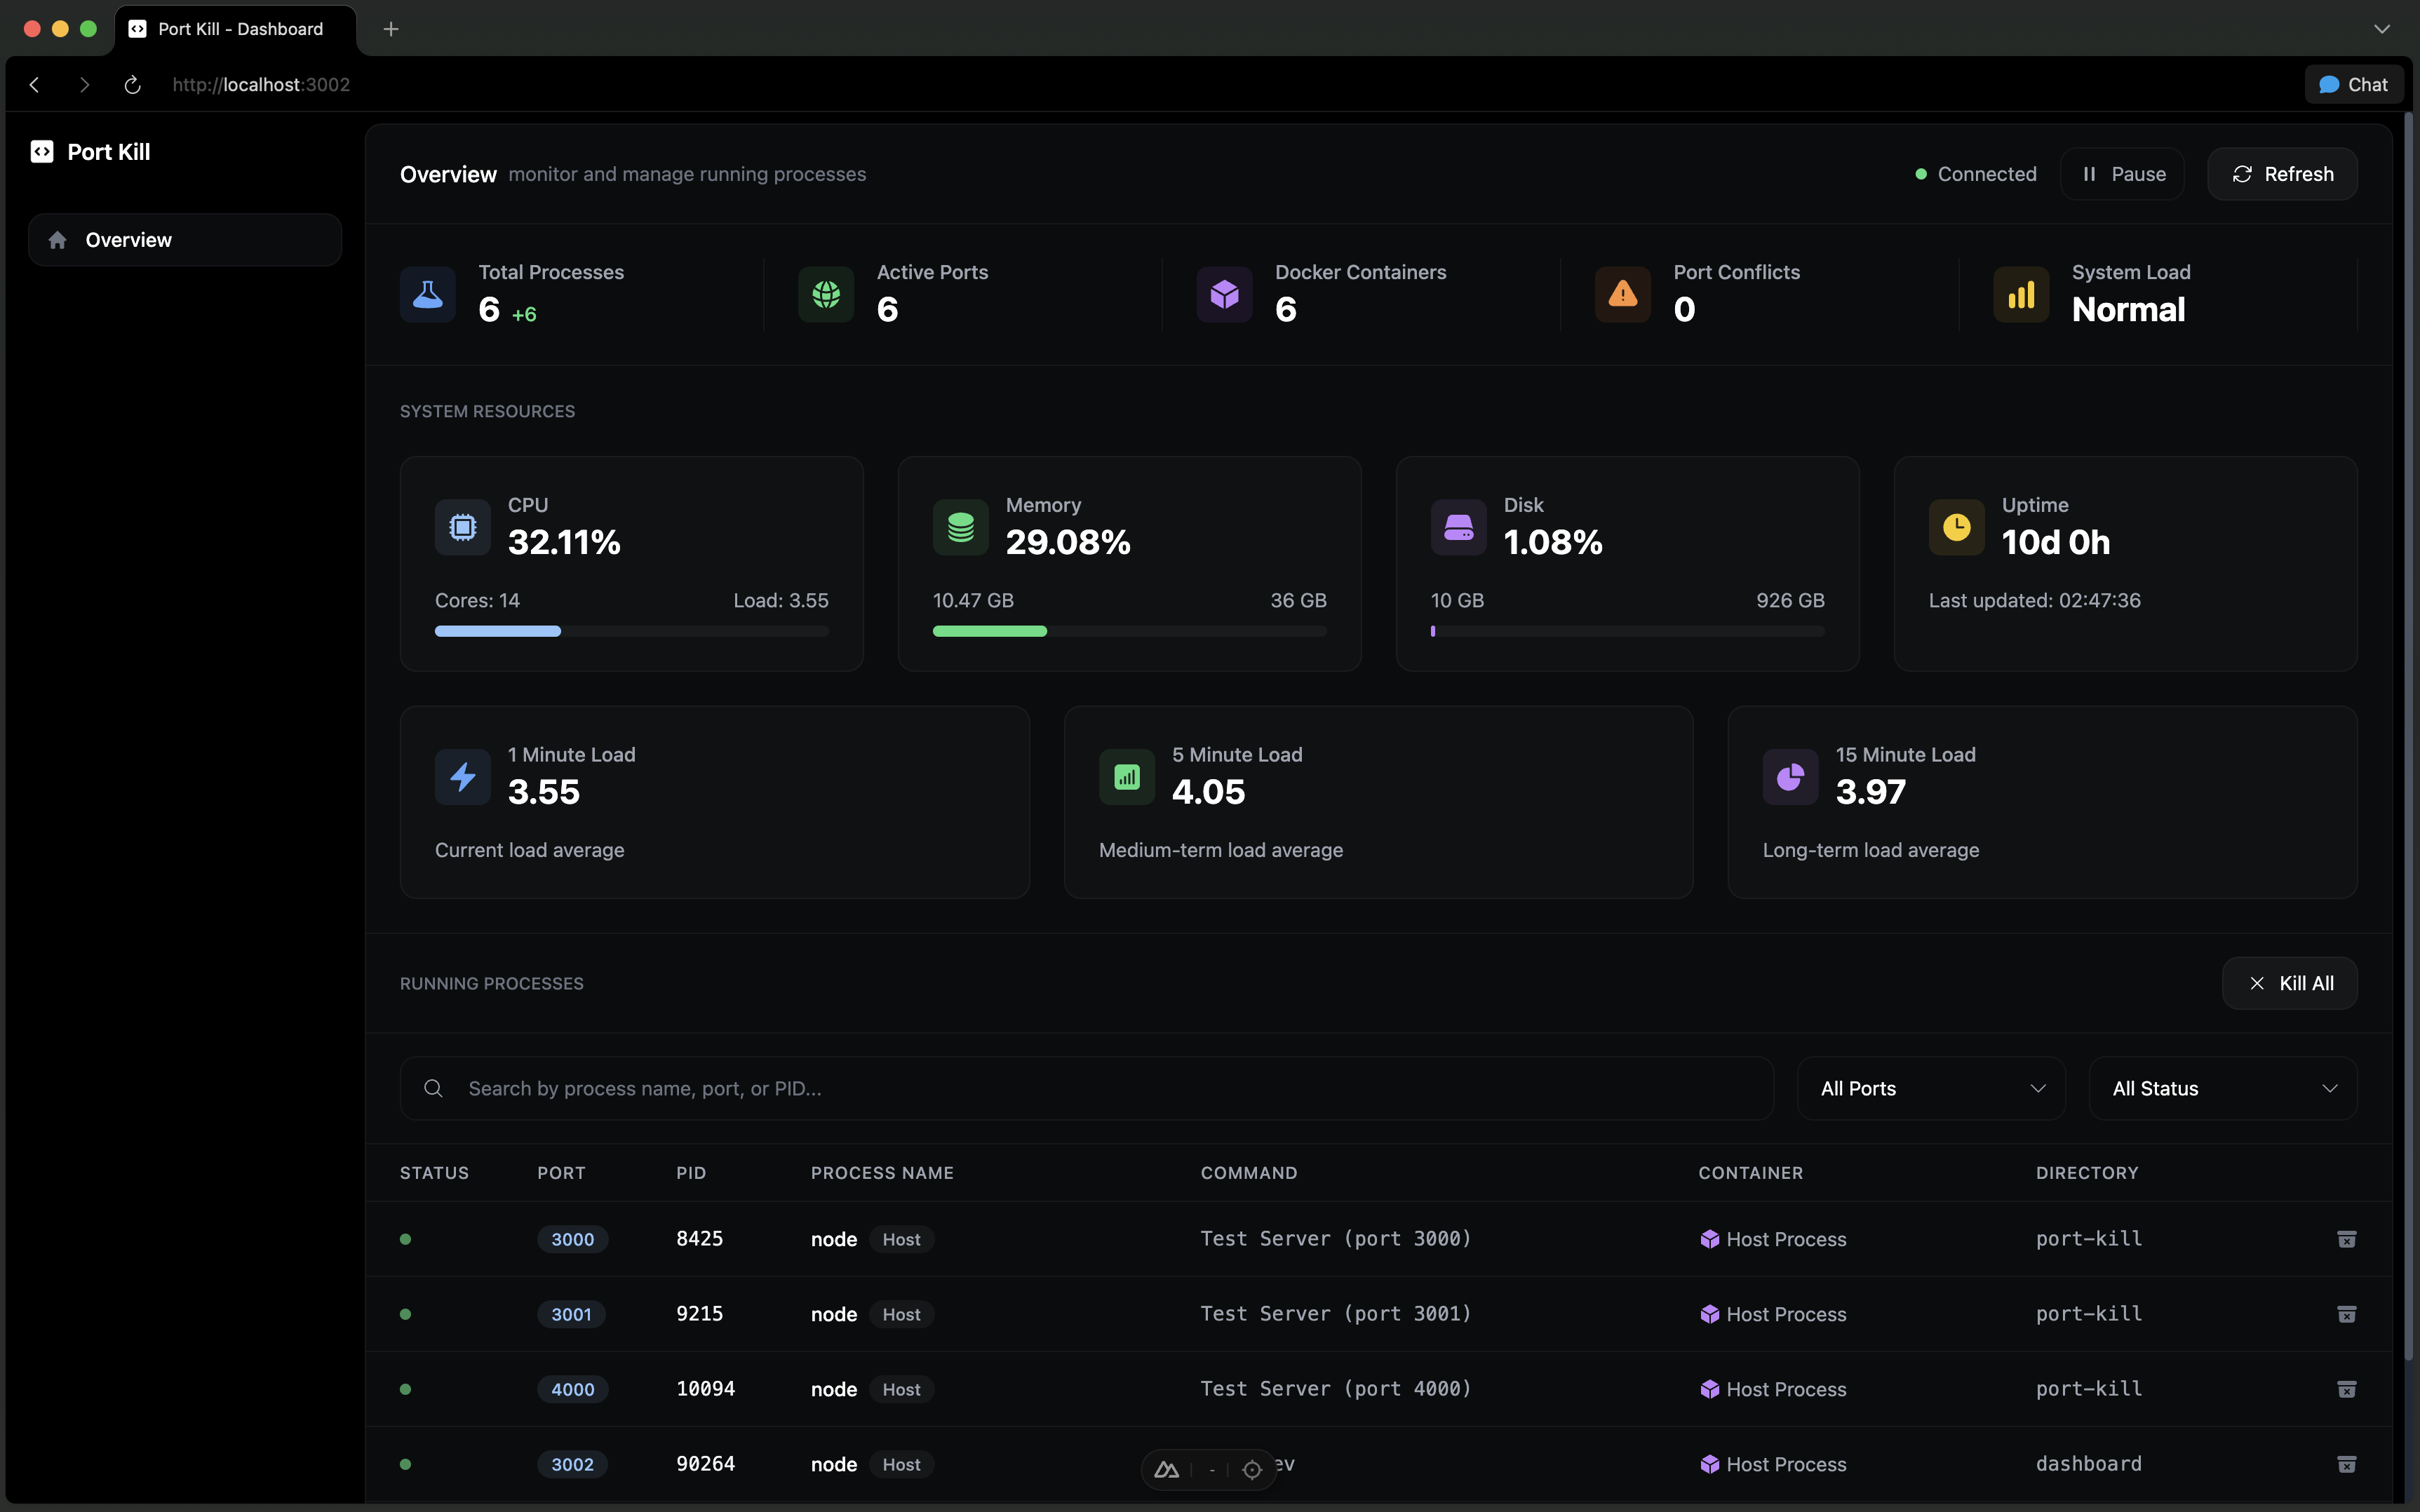Sort by the STATUS column header

point(434,1173)
